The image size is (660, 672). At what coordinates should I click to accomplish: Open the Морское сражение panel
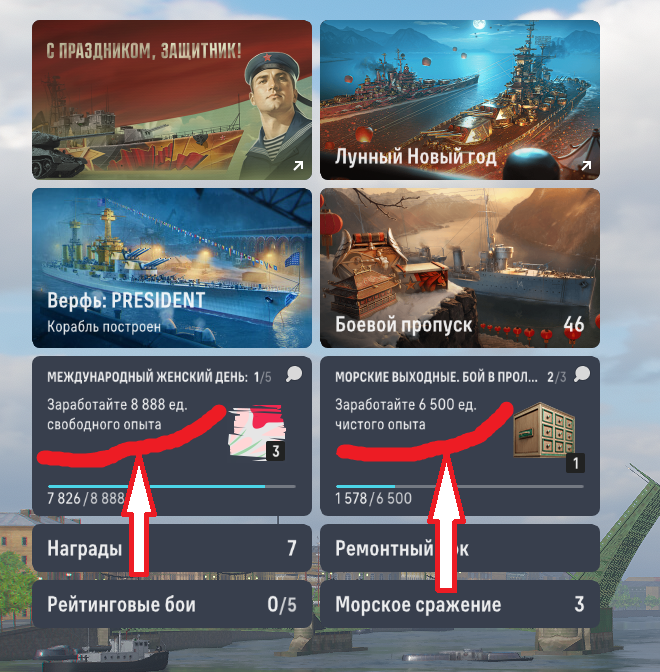pyautogui.click(x=460, y=604)
